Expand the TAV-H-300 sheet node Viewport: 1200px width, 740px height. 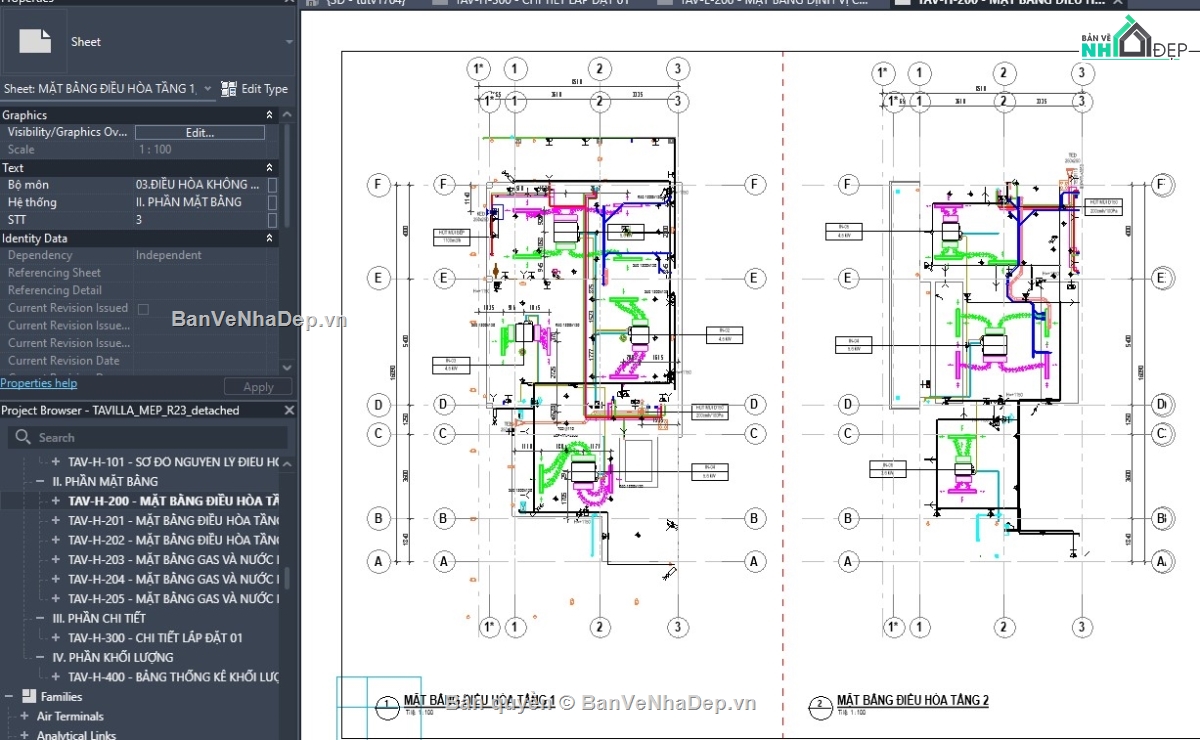[x=56, y=638]
